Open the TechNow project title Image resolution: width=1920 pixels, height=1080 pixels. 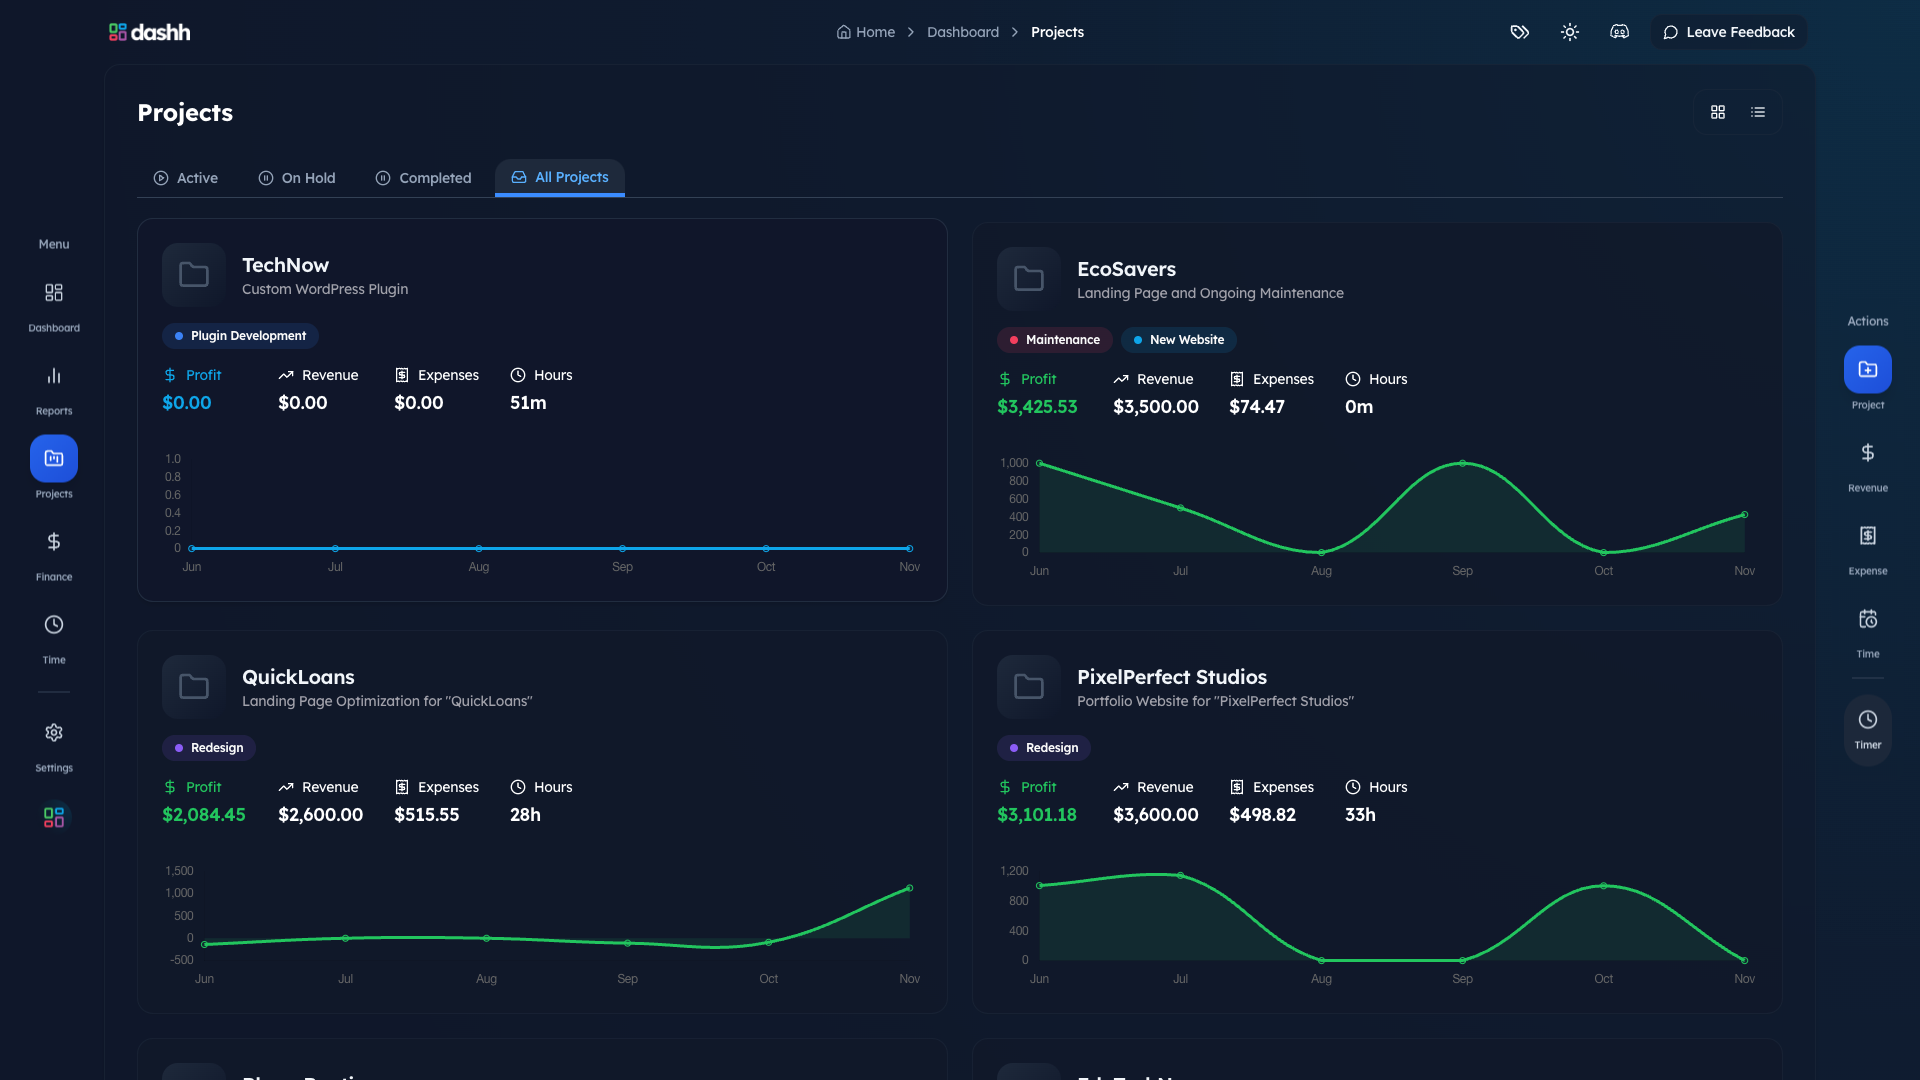point(285,265)
